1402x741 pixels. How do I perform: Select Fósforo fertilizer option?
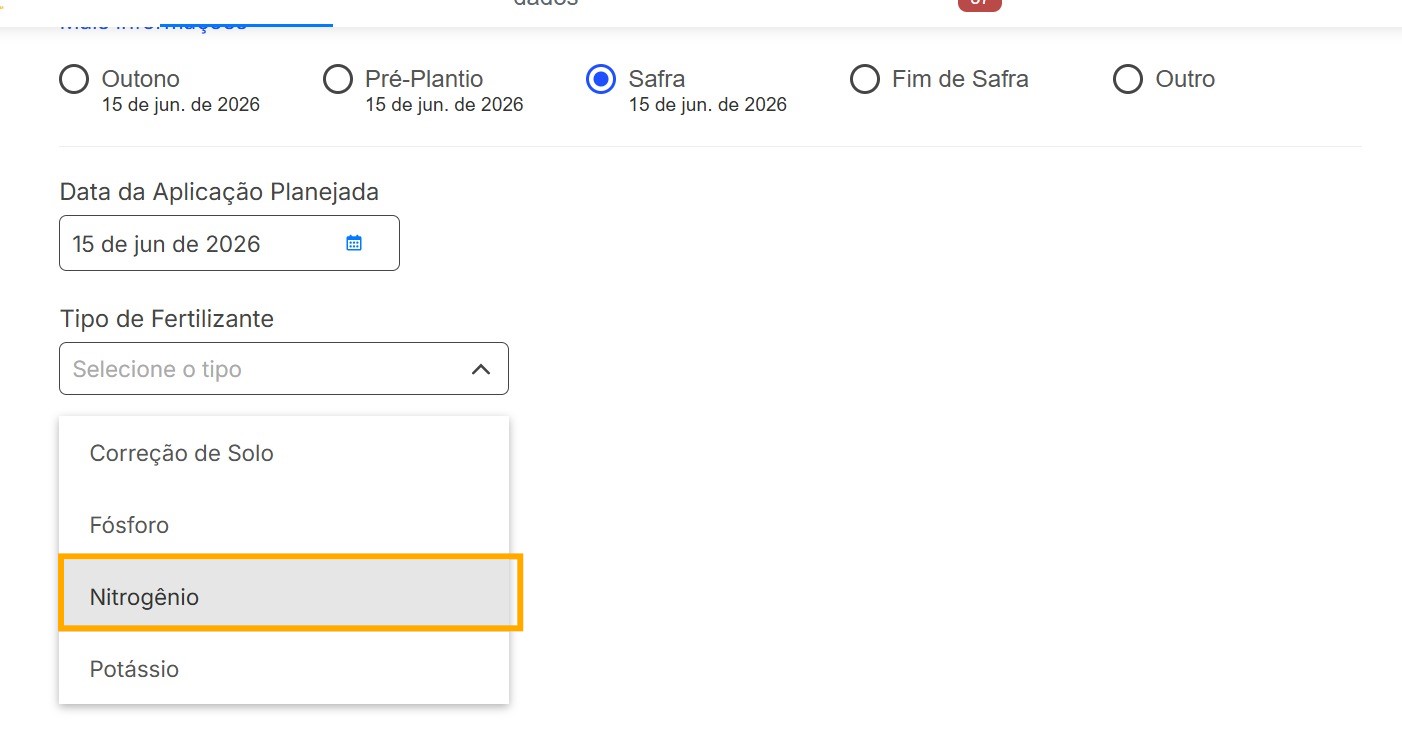point(130,525)
